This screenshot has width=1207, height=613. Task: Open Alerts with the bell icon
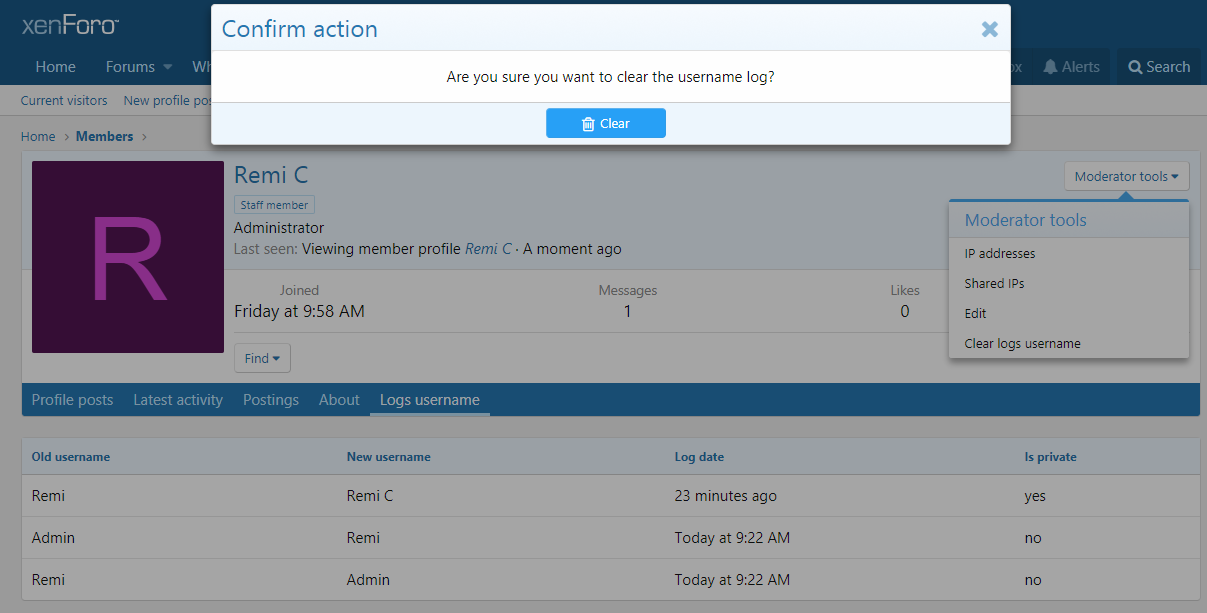1071,67
